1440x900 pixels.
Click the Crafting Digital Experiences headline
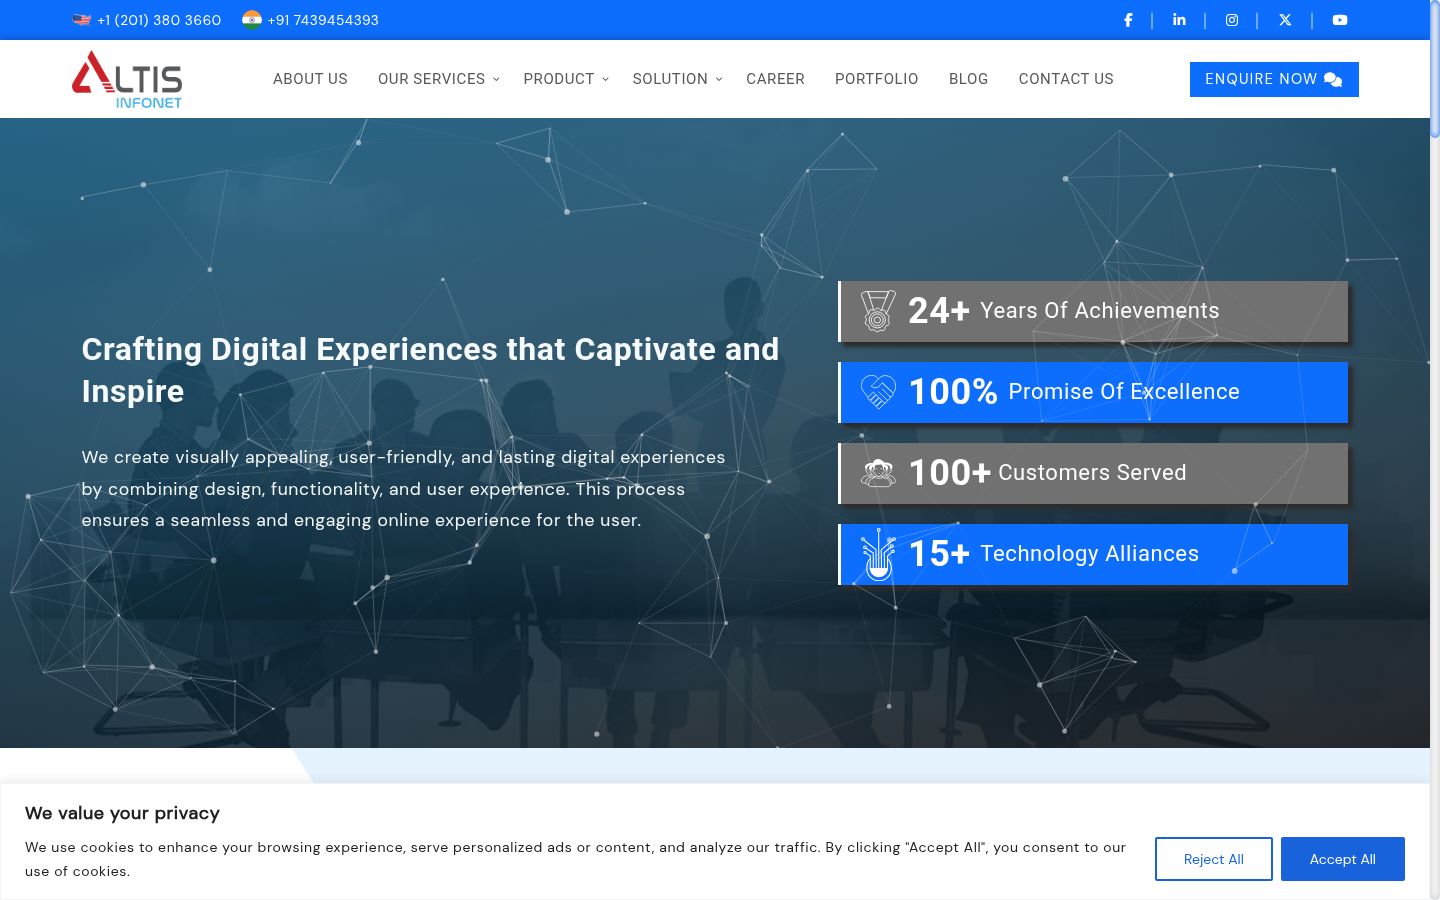pyautogui.click(x=430, y=370)
